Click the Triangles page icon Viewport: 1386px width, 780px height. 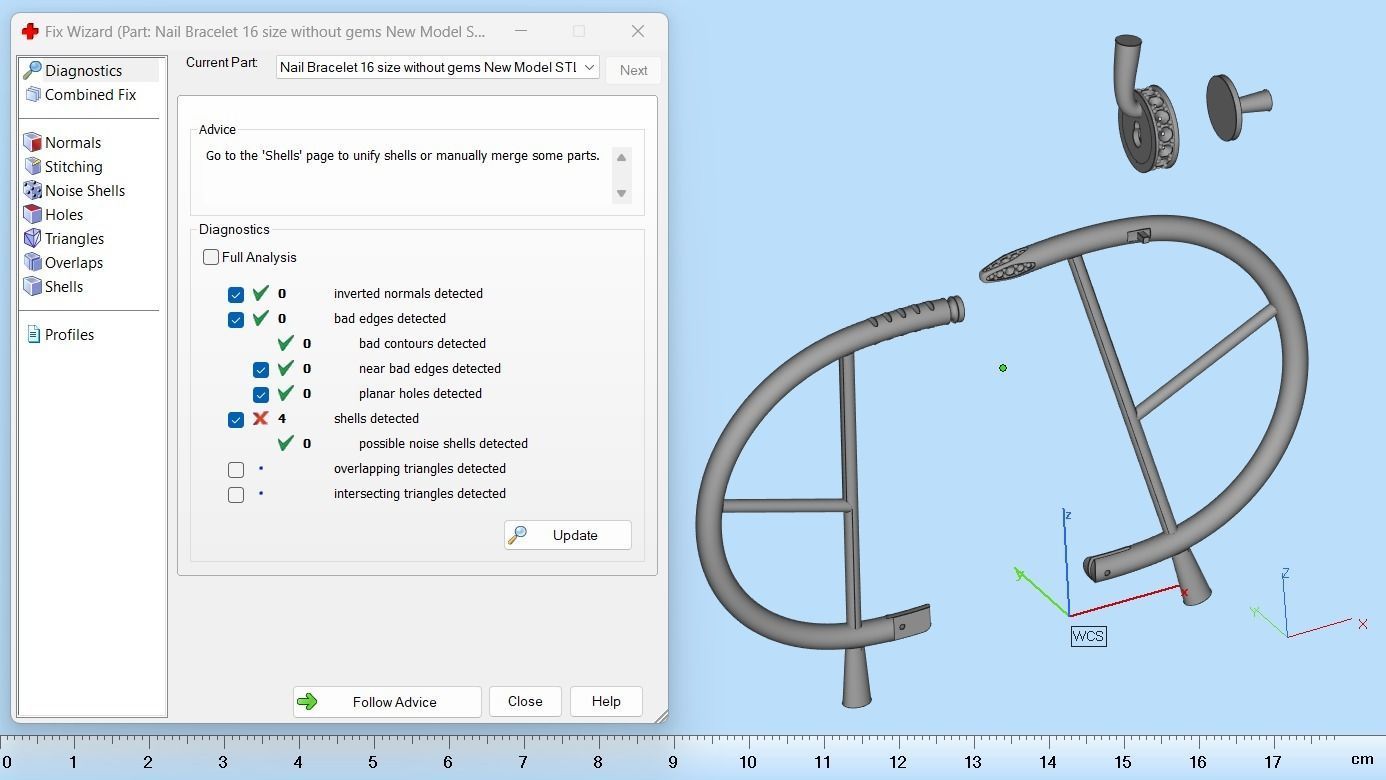[x=32, y=238]
